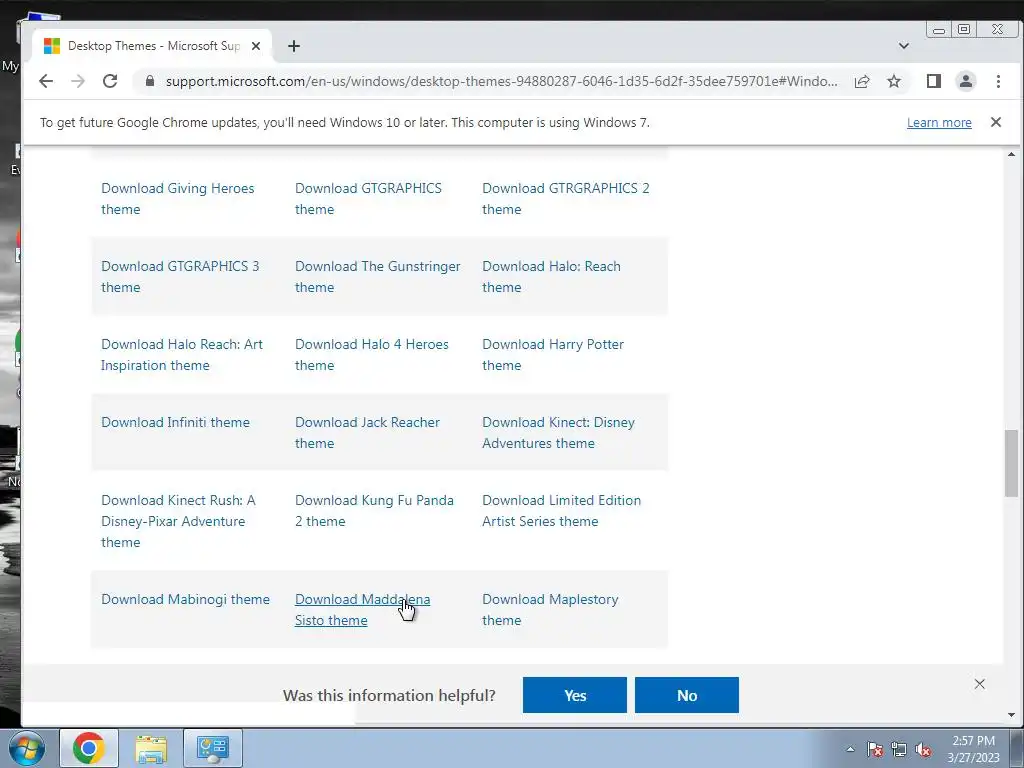Image resolution: width=1024 pixels, height=768 pixels.
Task: Download Halo Reach: Art Inspiration theme
Action: pyautogui.click(x=182, y=355)
